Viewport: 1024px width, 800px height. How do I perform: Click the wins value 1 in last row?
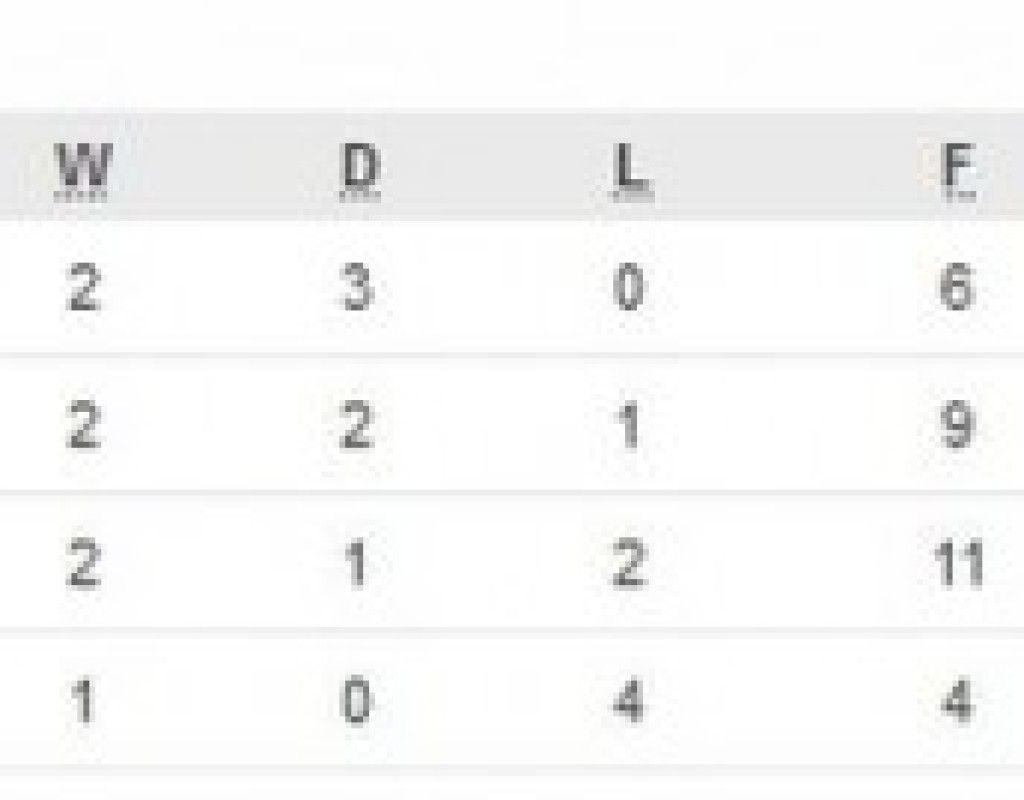(x=84, y=701)
